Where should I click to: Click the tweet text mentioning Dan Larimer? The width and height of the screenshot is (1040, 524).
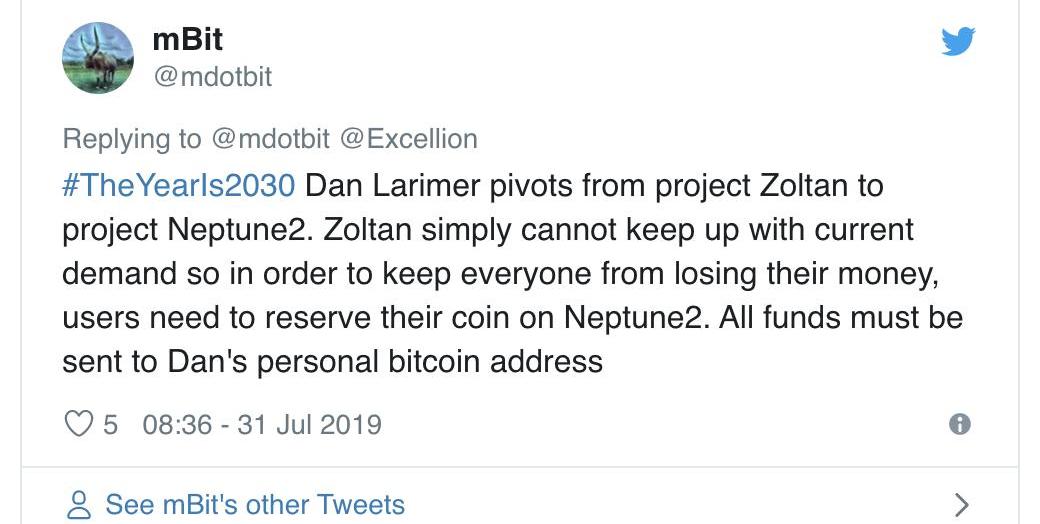[511, 273]
